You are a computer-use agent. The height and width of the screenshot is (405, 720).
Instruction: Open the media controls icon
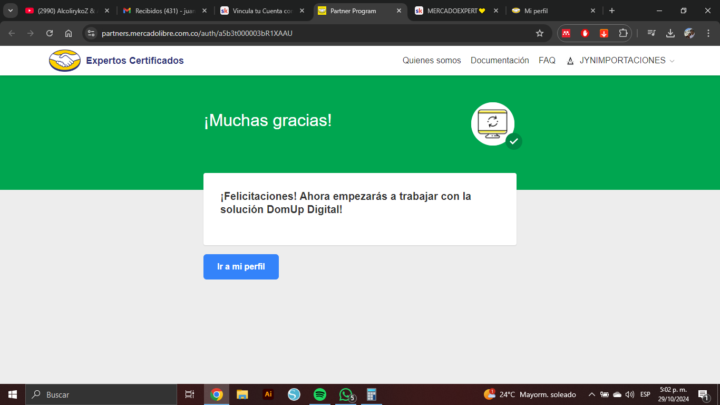point(651,33)
